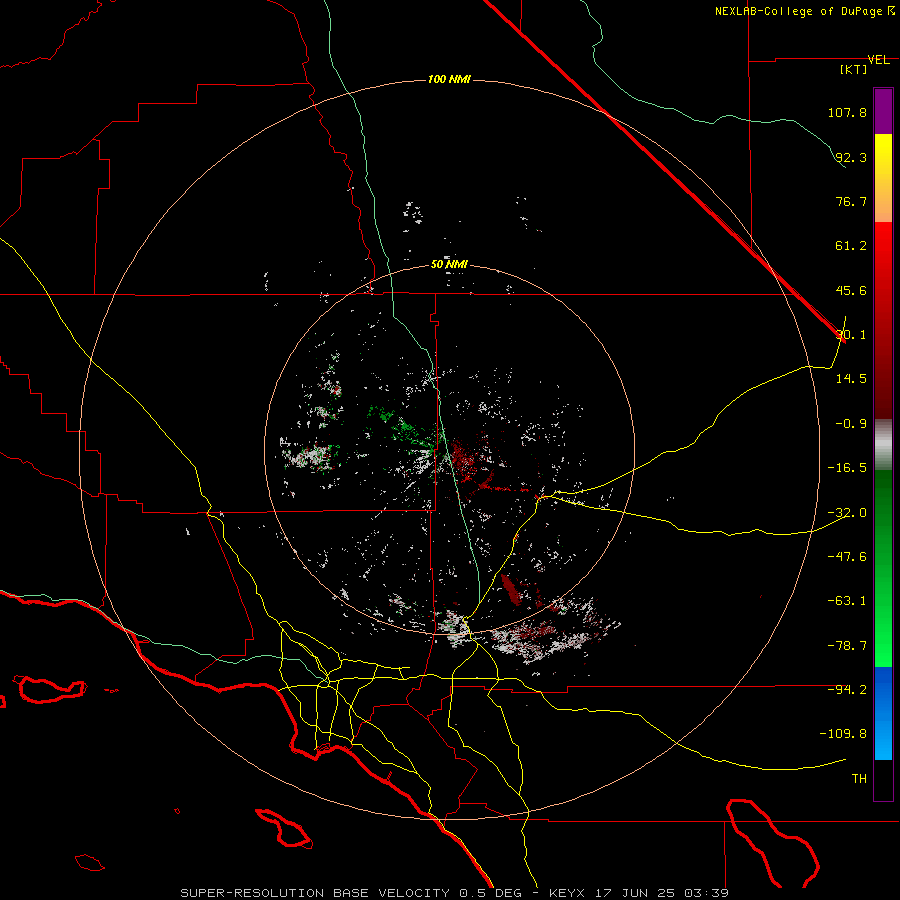The height and width of the screenshot is (900, 900).
Task: Click the blue segment of velocity color bar
Action: (883, 713)
